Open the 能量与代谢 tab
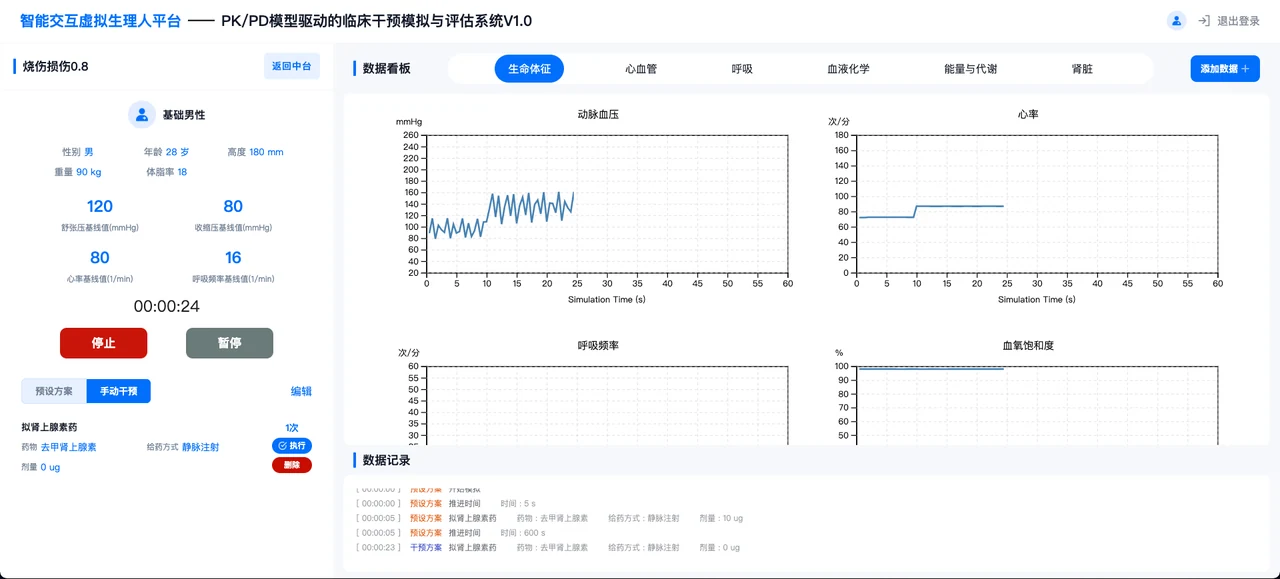Viewport: 1280px width, 579px height. tap(970, 69)
